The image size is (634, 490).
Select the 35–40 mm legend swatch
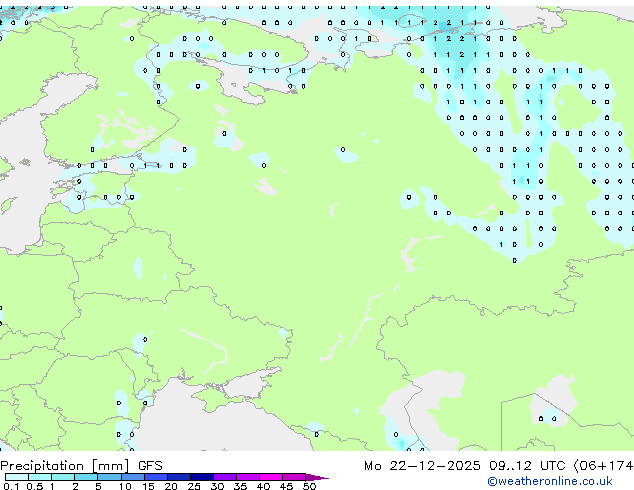click(248, 477)
